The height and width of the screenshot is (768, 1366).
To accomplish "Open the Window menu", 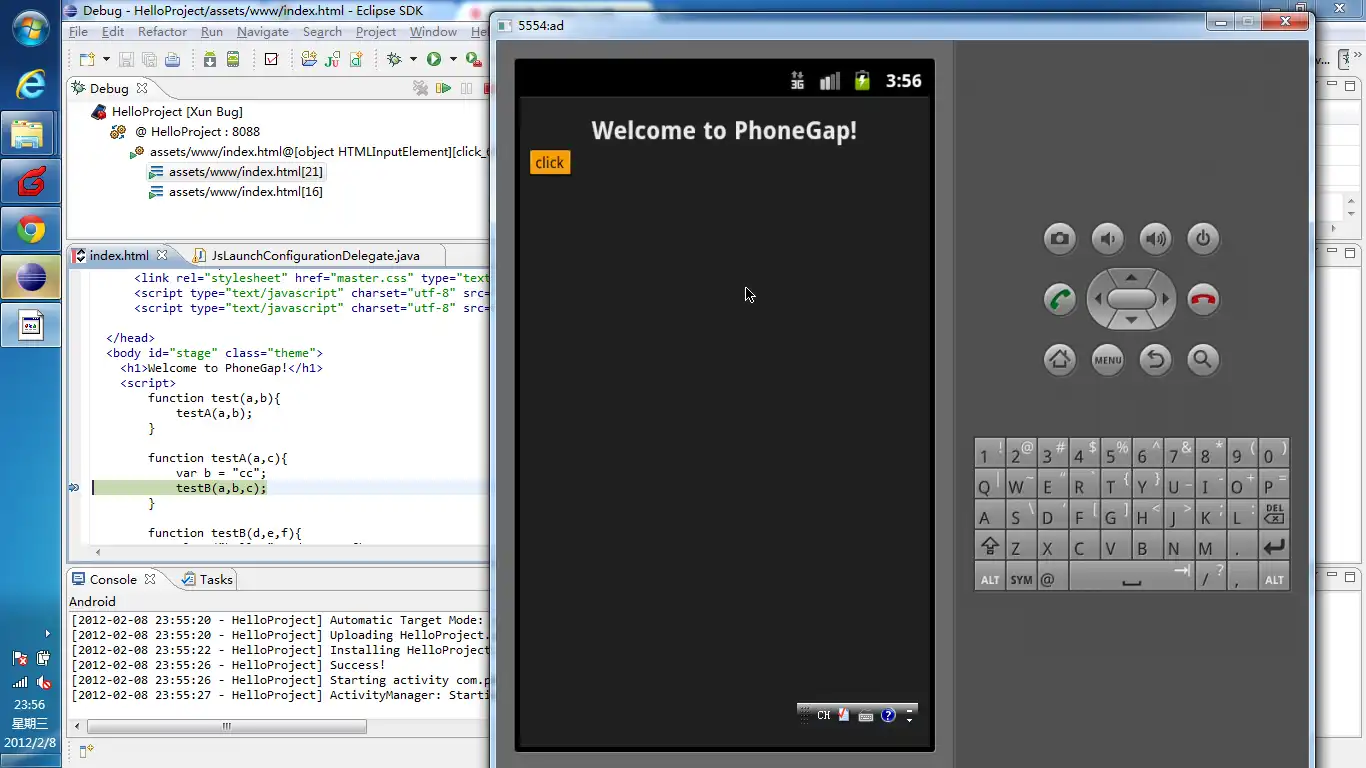I will click(x=433, y=32).
